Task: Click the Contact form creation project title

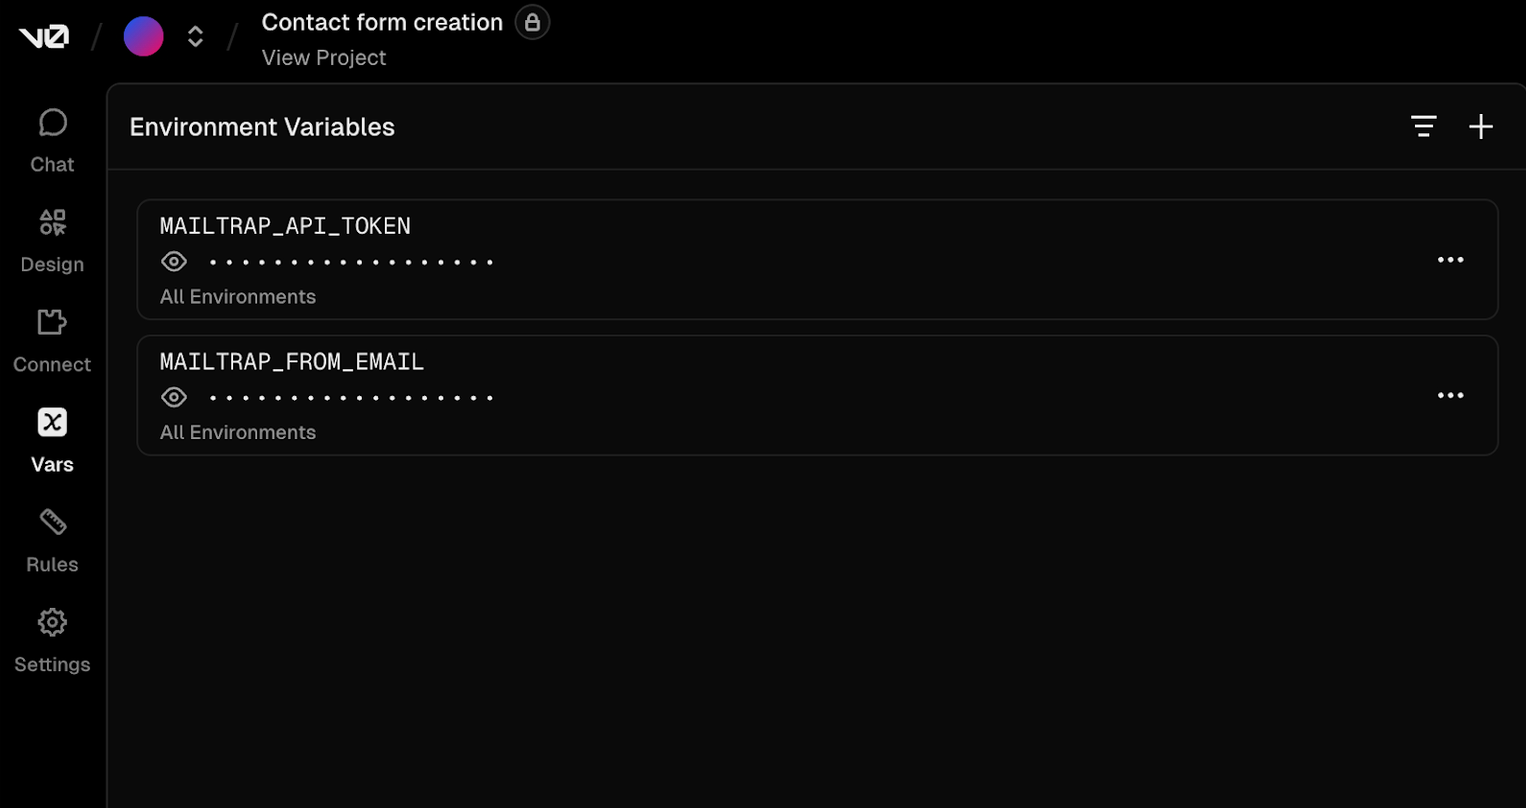Action: tap(382, 21)
